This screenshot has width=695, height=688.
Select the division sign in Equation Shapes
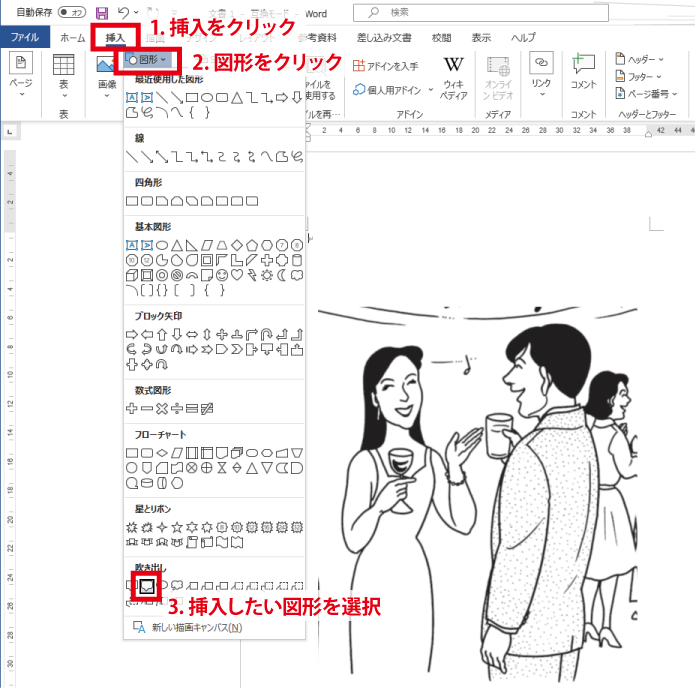click(x=177, y=408)
